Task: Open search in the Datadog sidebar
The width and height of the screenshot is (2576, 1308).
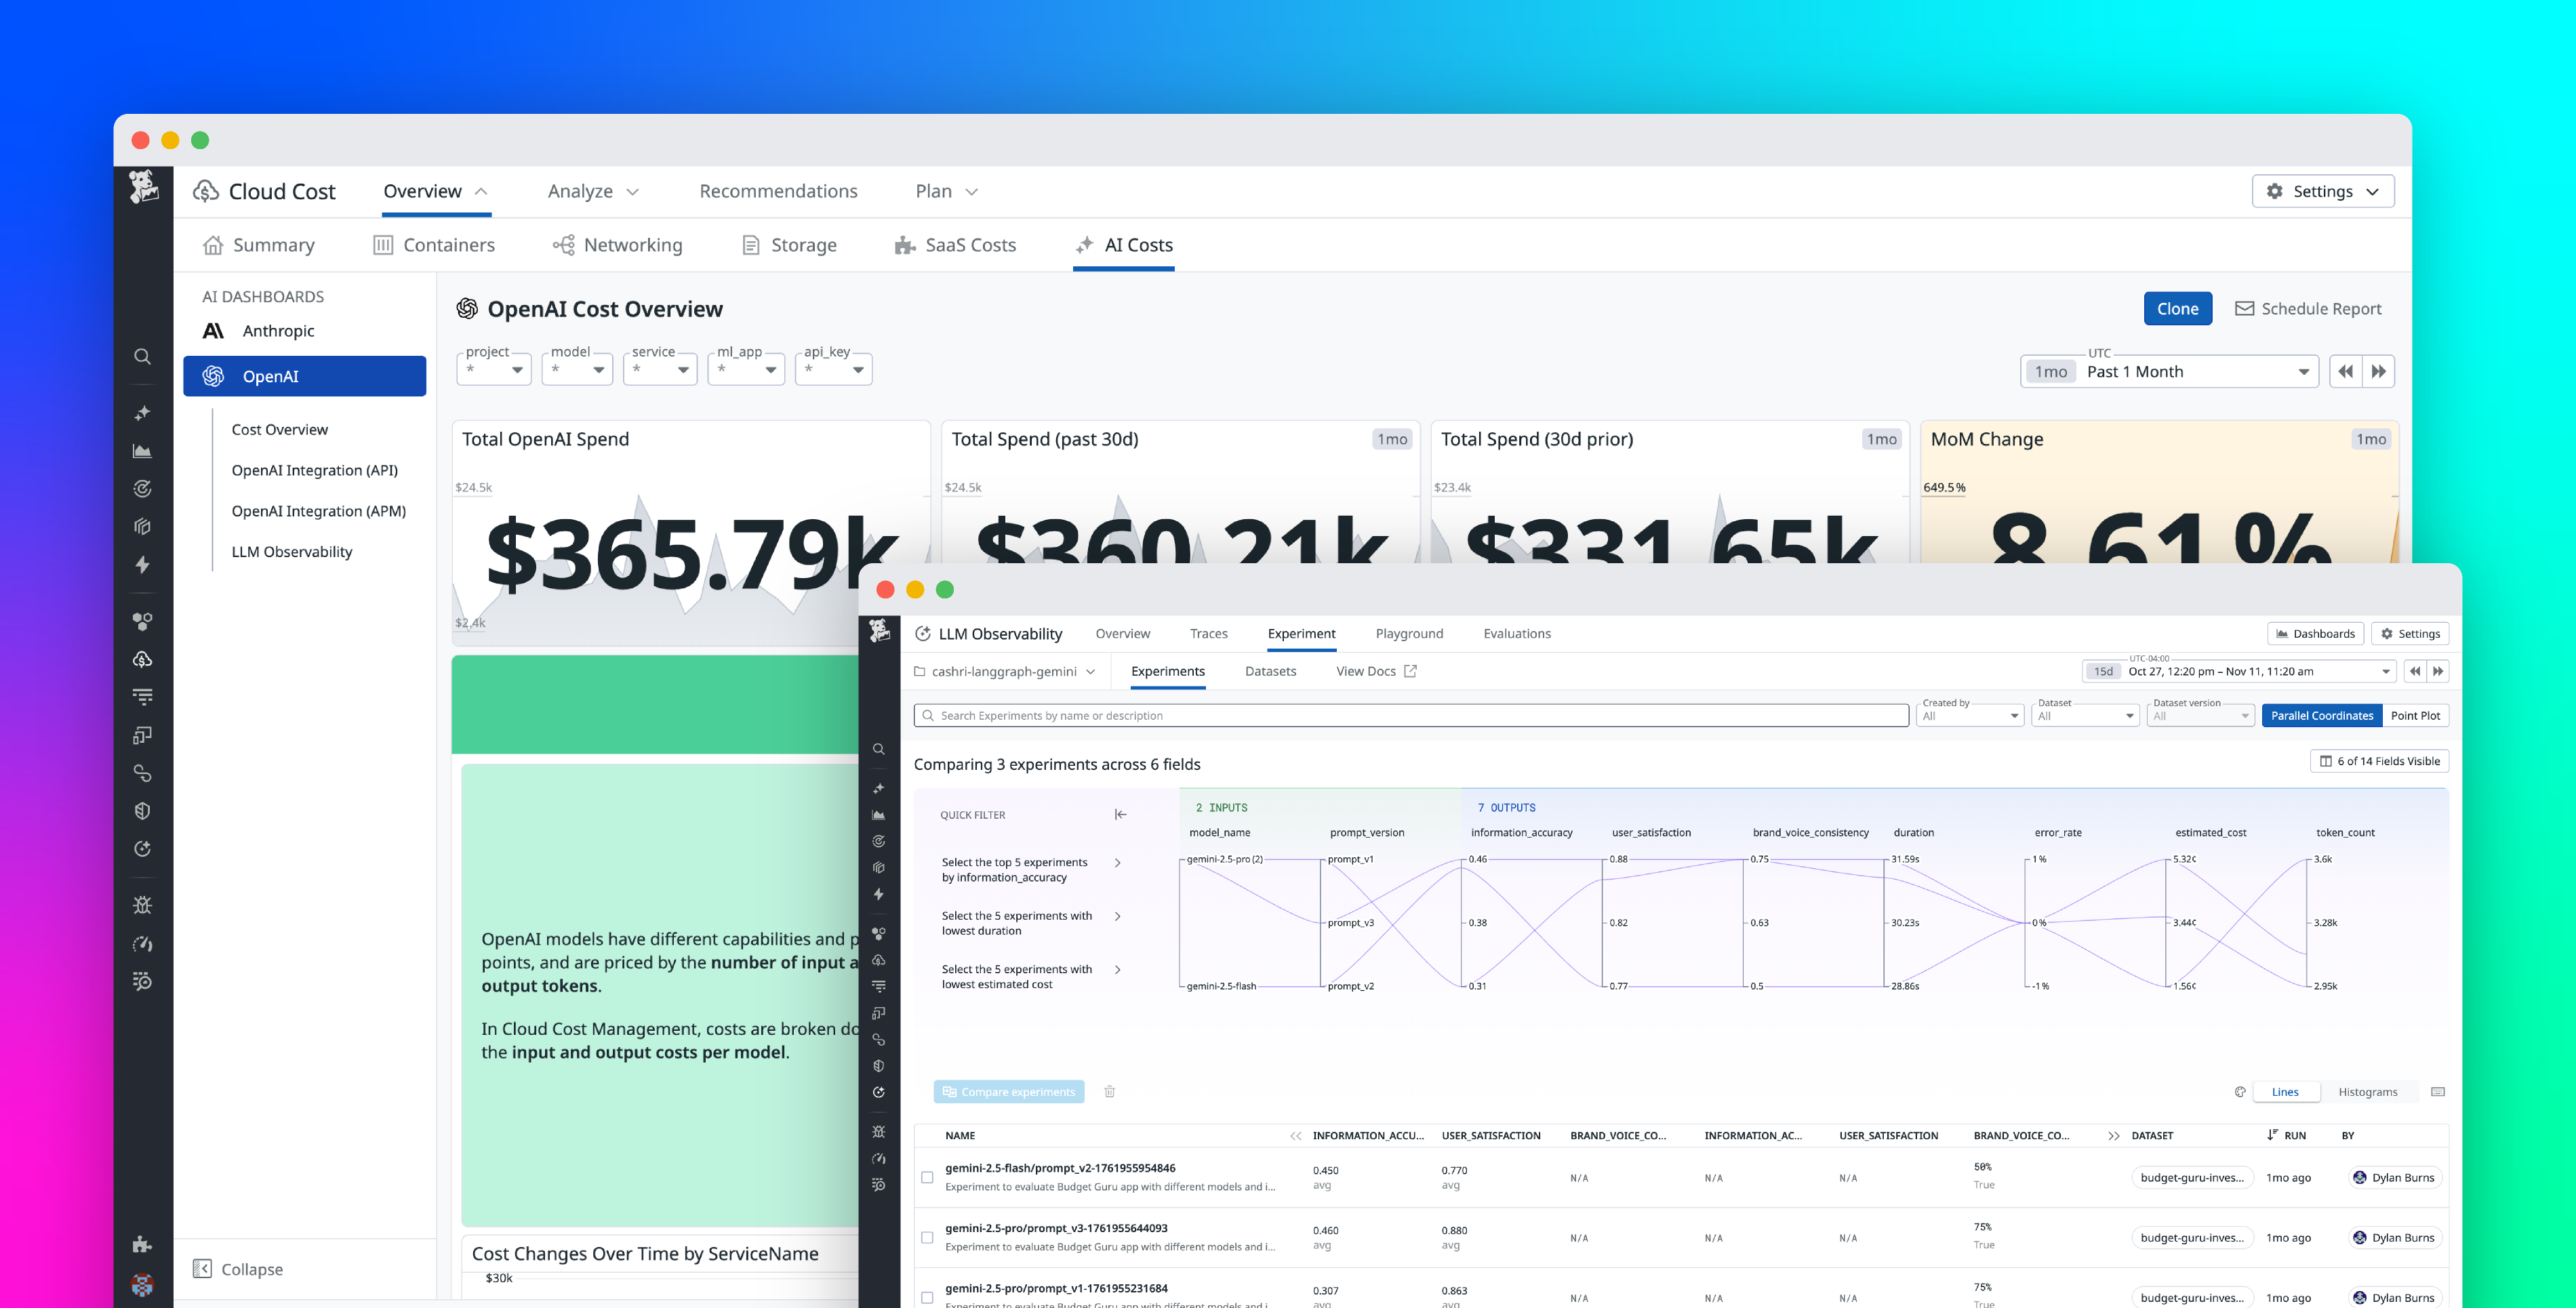Action: click(142, 356)
